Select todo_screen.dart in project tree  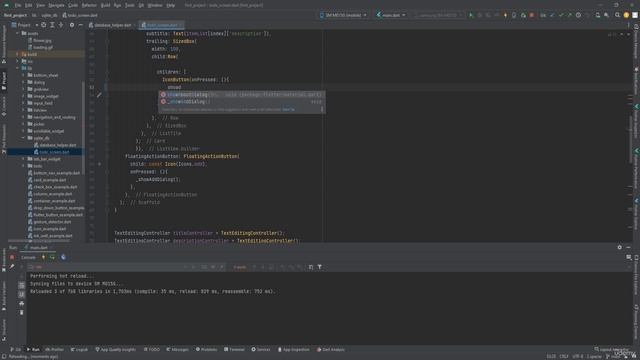[x=51, y=152]
